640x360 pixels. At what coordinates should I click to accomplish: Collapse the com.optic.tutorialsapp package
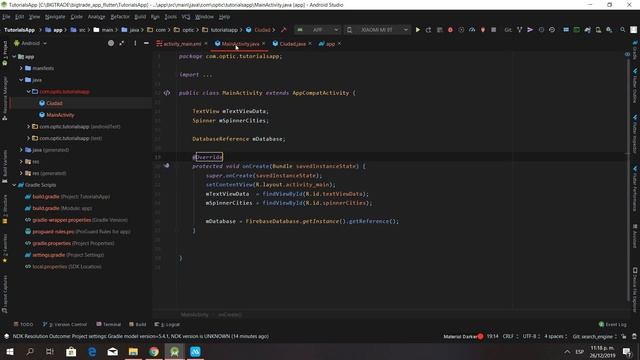29,91
